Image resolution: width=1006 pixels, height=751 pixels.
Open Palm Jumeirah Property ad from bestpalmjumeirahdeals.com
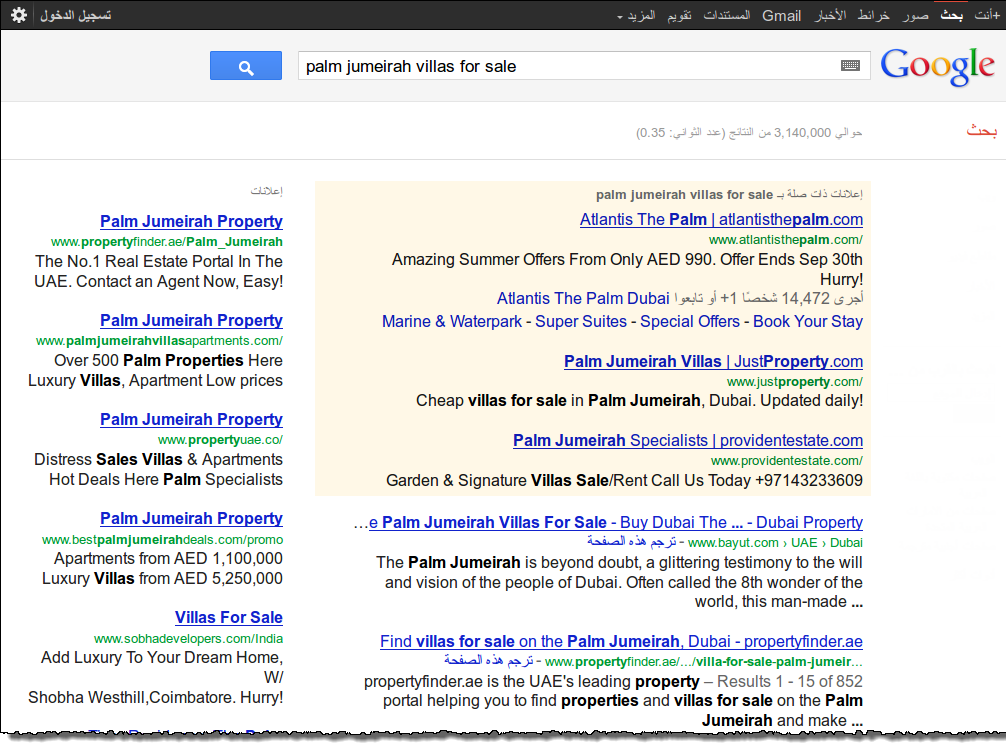[x=191, y=518]
